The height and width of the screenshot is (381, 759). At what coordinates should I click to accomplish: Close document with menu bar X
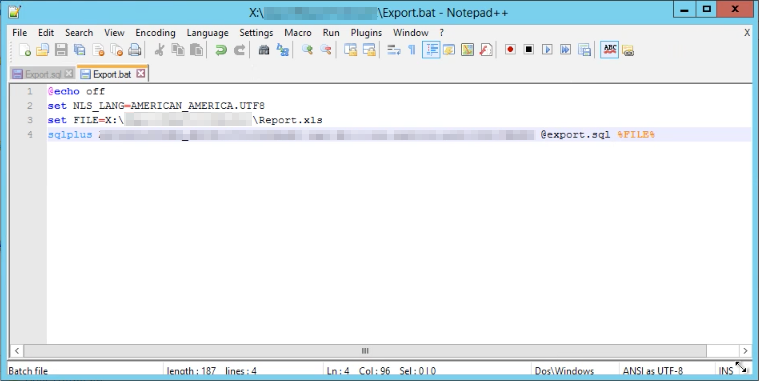point(747,32)
